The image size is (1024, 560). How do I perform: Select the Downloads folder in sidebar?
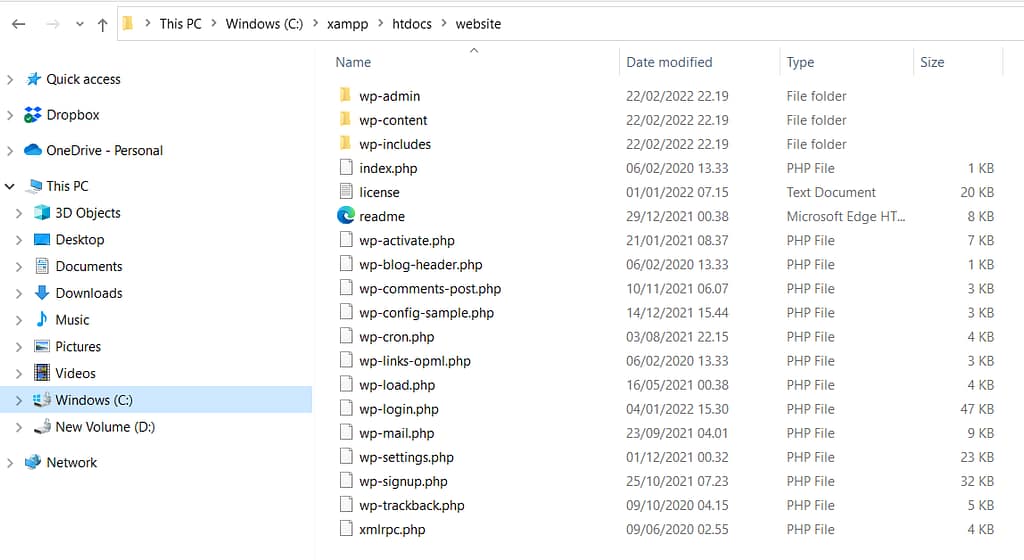(88, 293)
